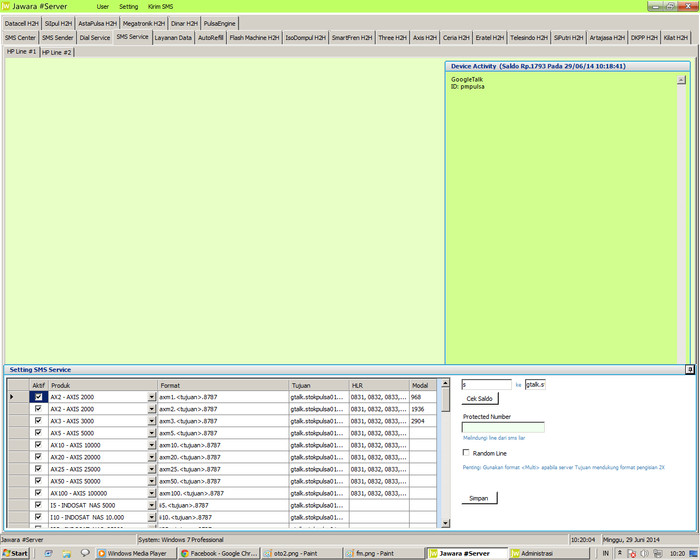Uncheck Aktif for AX2 - AXIS 2000 first row

38,397
